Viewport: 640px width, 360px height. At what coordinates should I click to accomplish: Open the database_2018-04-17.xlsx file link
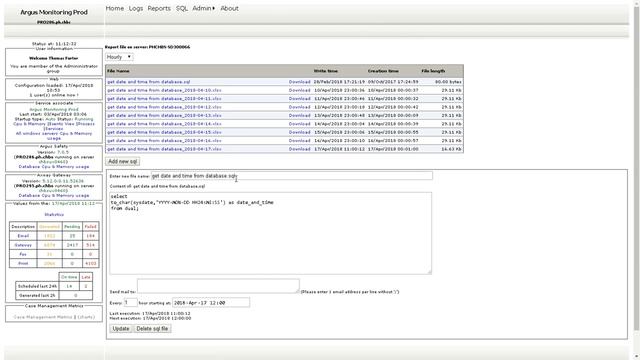(164, 149)
